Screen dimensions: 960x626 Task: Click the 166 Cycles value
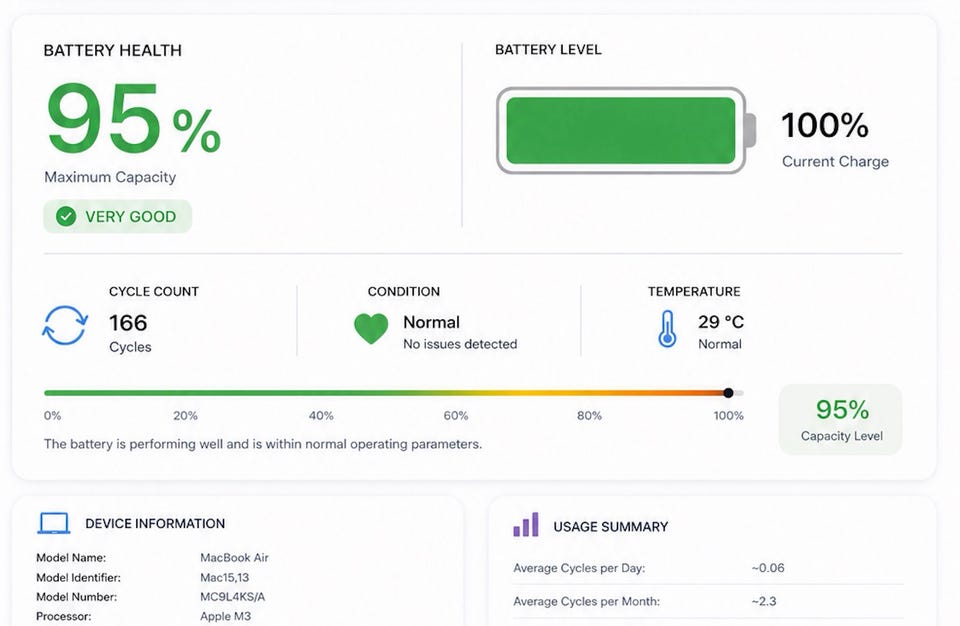coord(130,334)
